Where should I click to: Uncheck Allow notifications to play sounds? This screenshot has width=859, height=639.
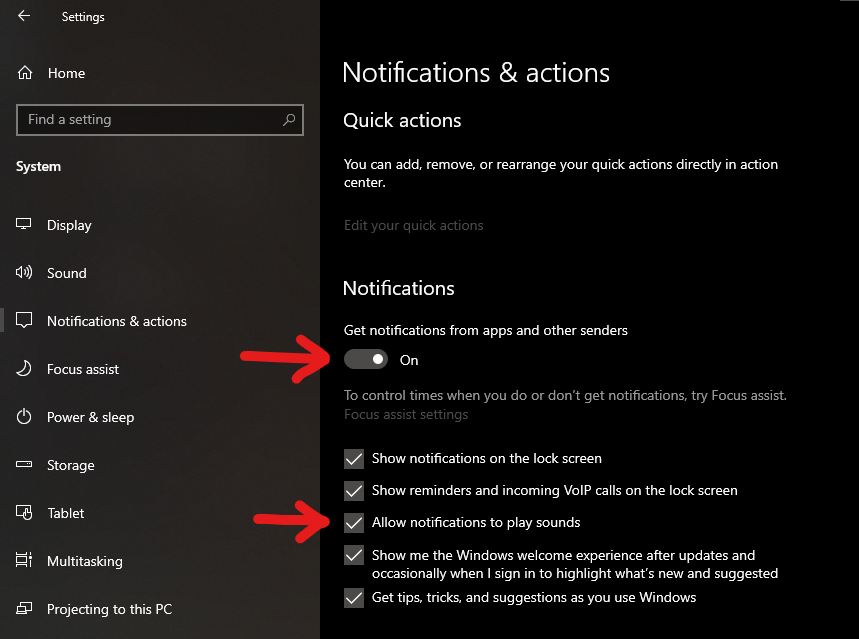tap(354, 523)
